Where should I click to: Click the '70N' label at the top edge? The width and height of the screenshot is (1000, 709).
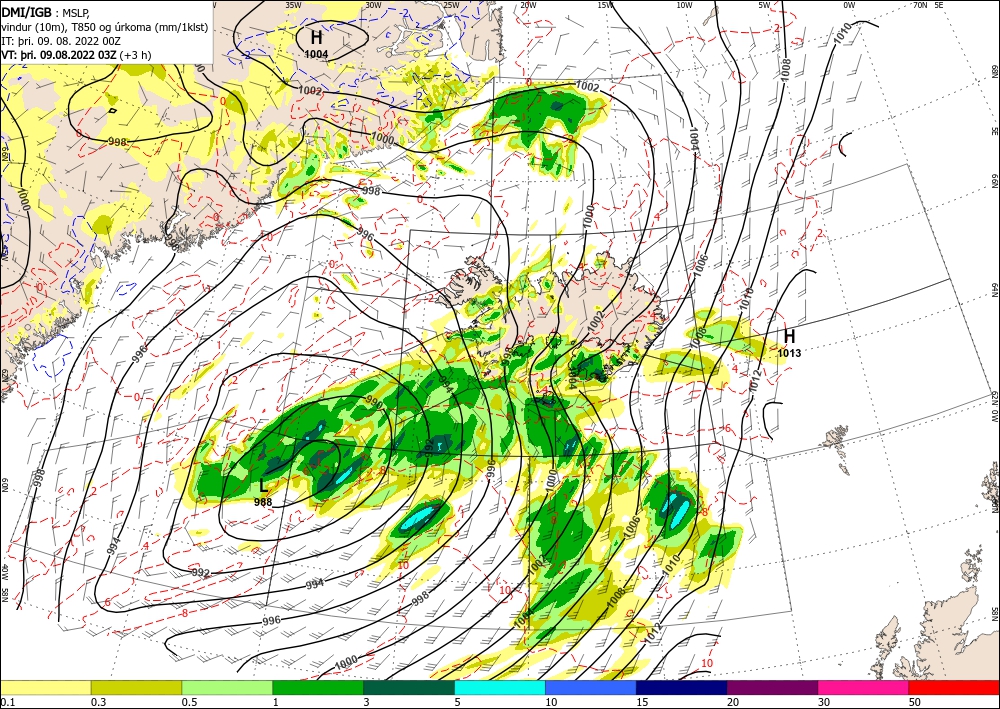pyautogui.click(x=920, y=4)
